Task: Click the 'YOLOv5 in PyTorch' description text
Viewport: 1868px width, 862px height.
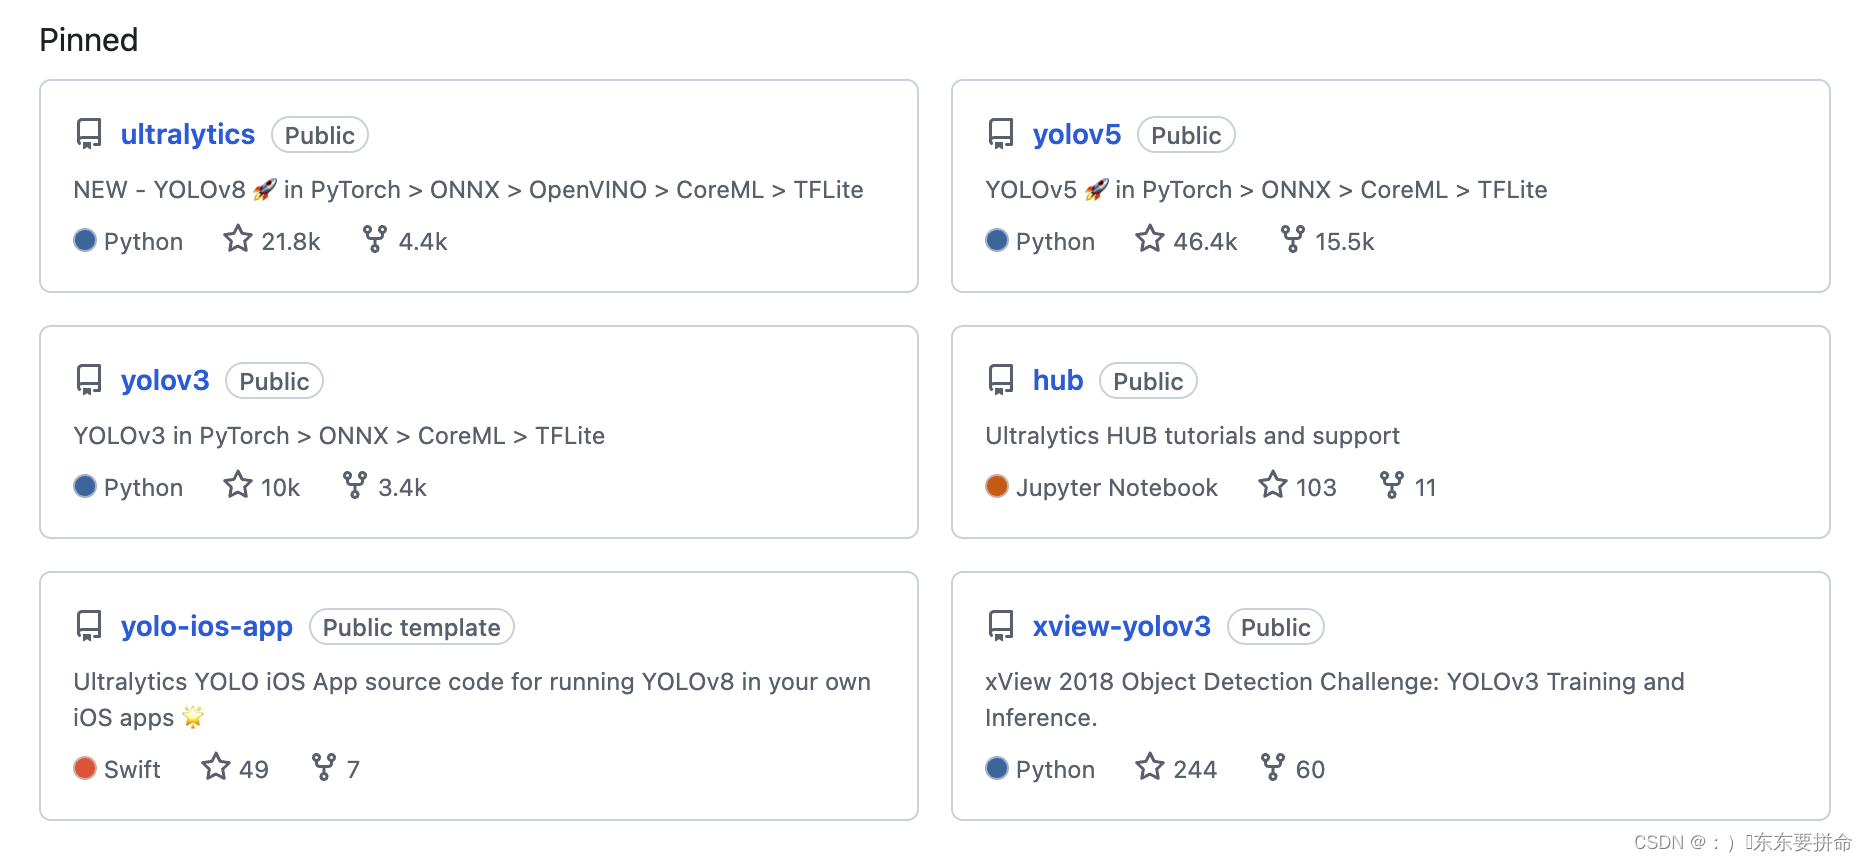Action: (x=1266, y=190)
